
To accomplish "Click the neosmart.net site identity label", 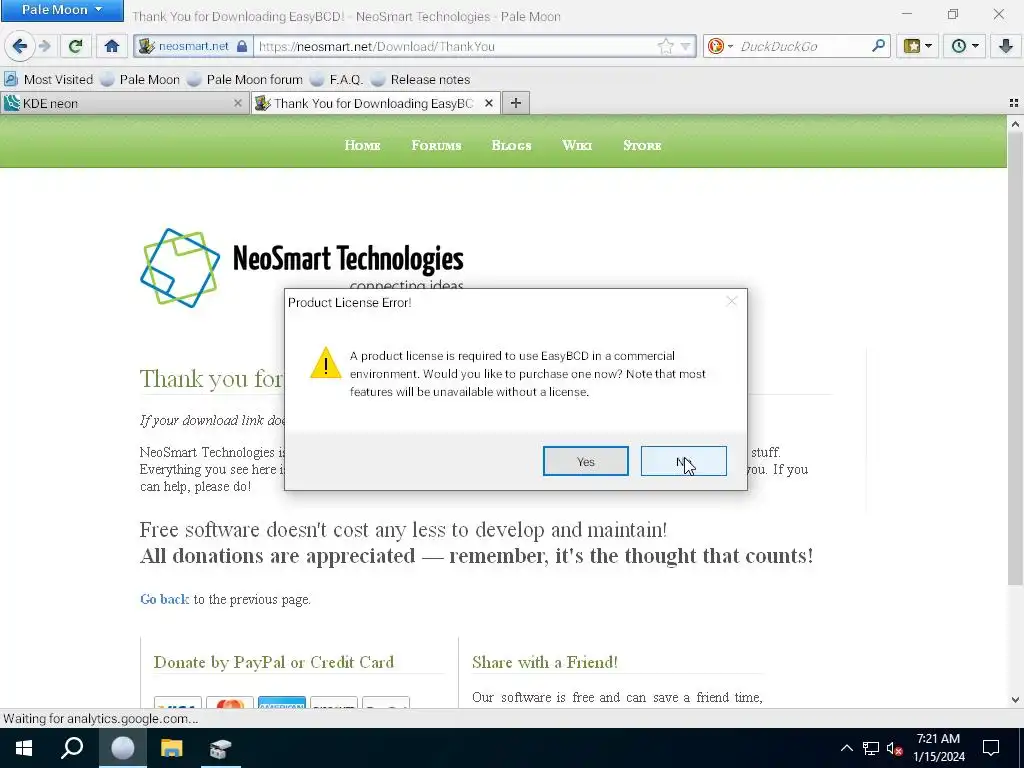I will [x=193, y=46].
